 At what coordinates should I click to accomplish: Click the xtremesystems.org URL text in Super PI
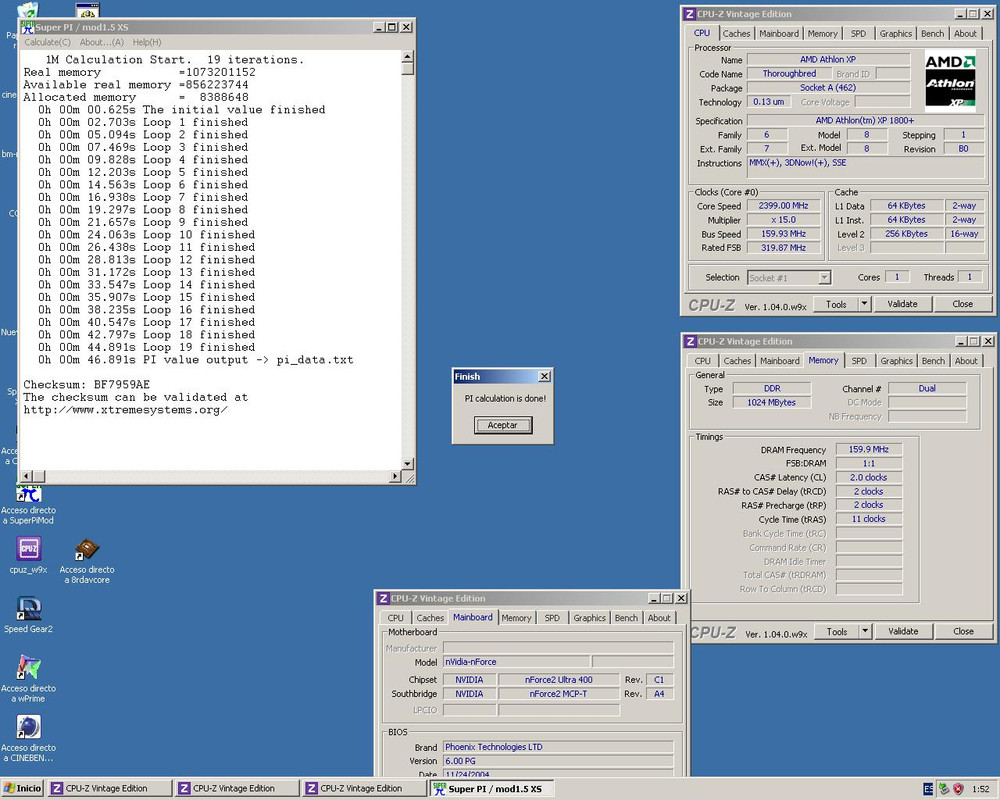tap(126, 410)
